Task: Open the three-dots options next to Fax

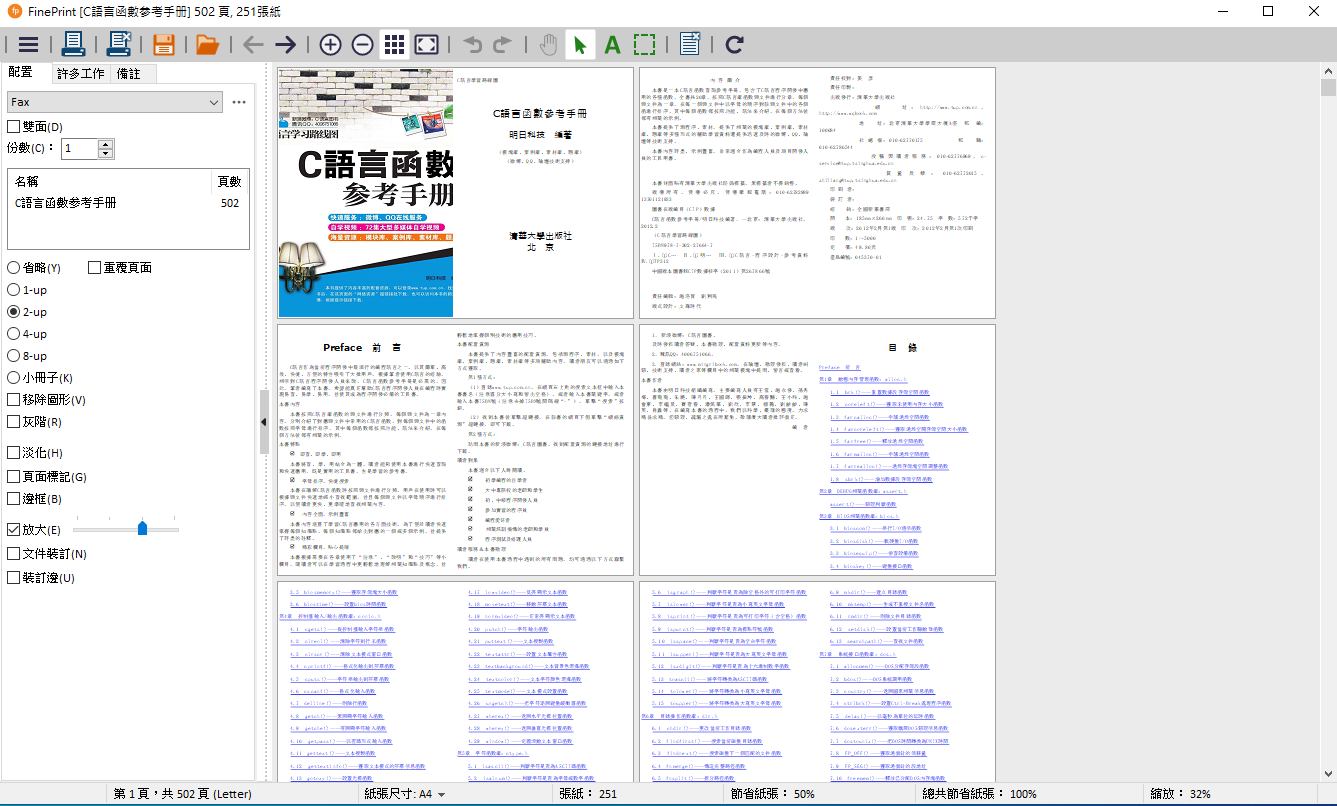Action: pyautogui.click(x=239, y=102)
